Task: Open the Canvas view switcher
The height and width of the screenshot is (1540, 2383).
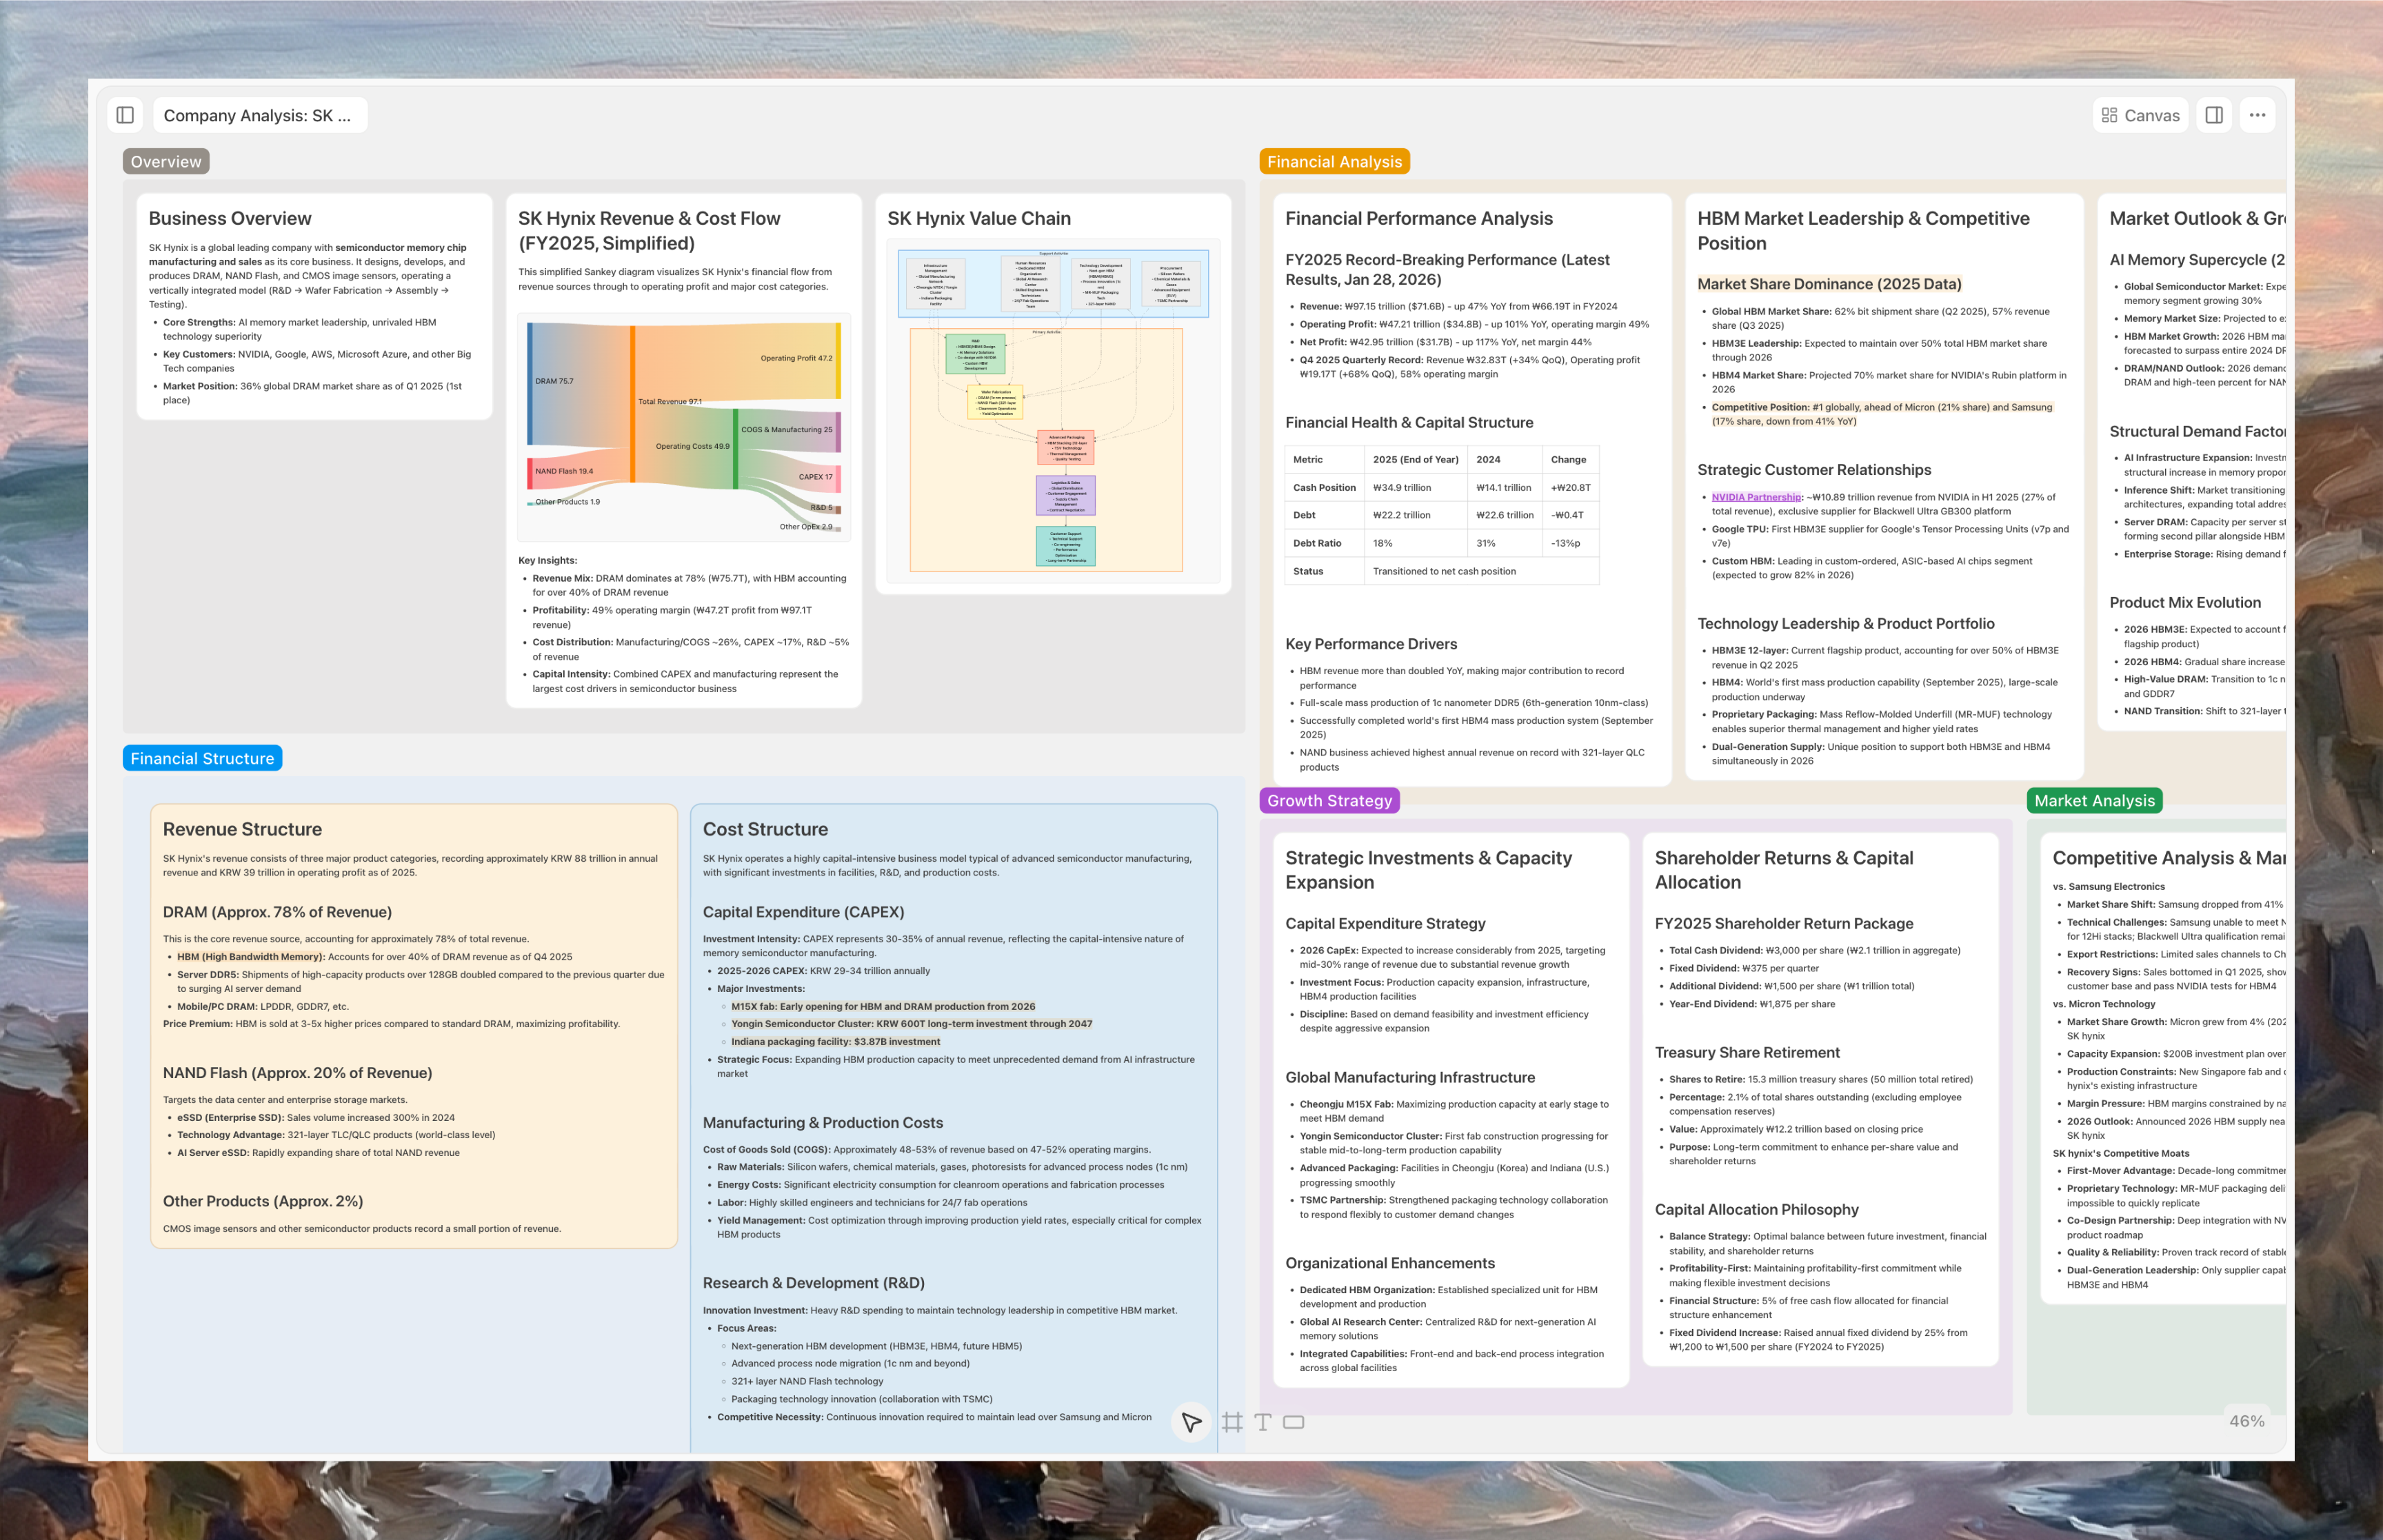Action: [2140, 115]
